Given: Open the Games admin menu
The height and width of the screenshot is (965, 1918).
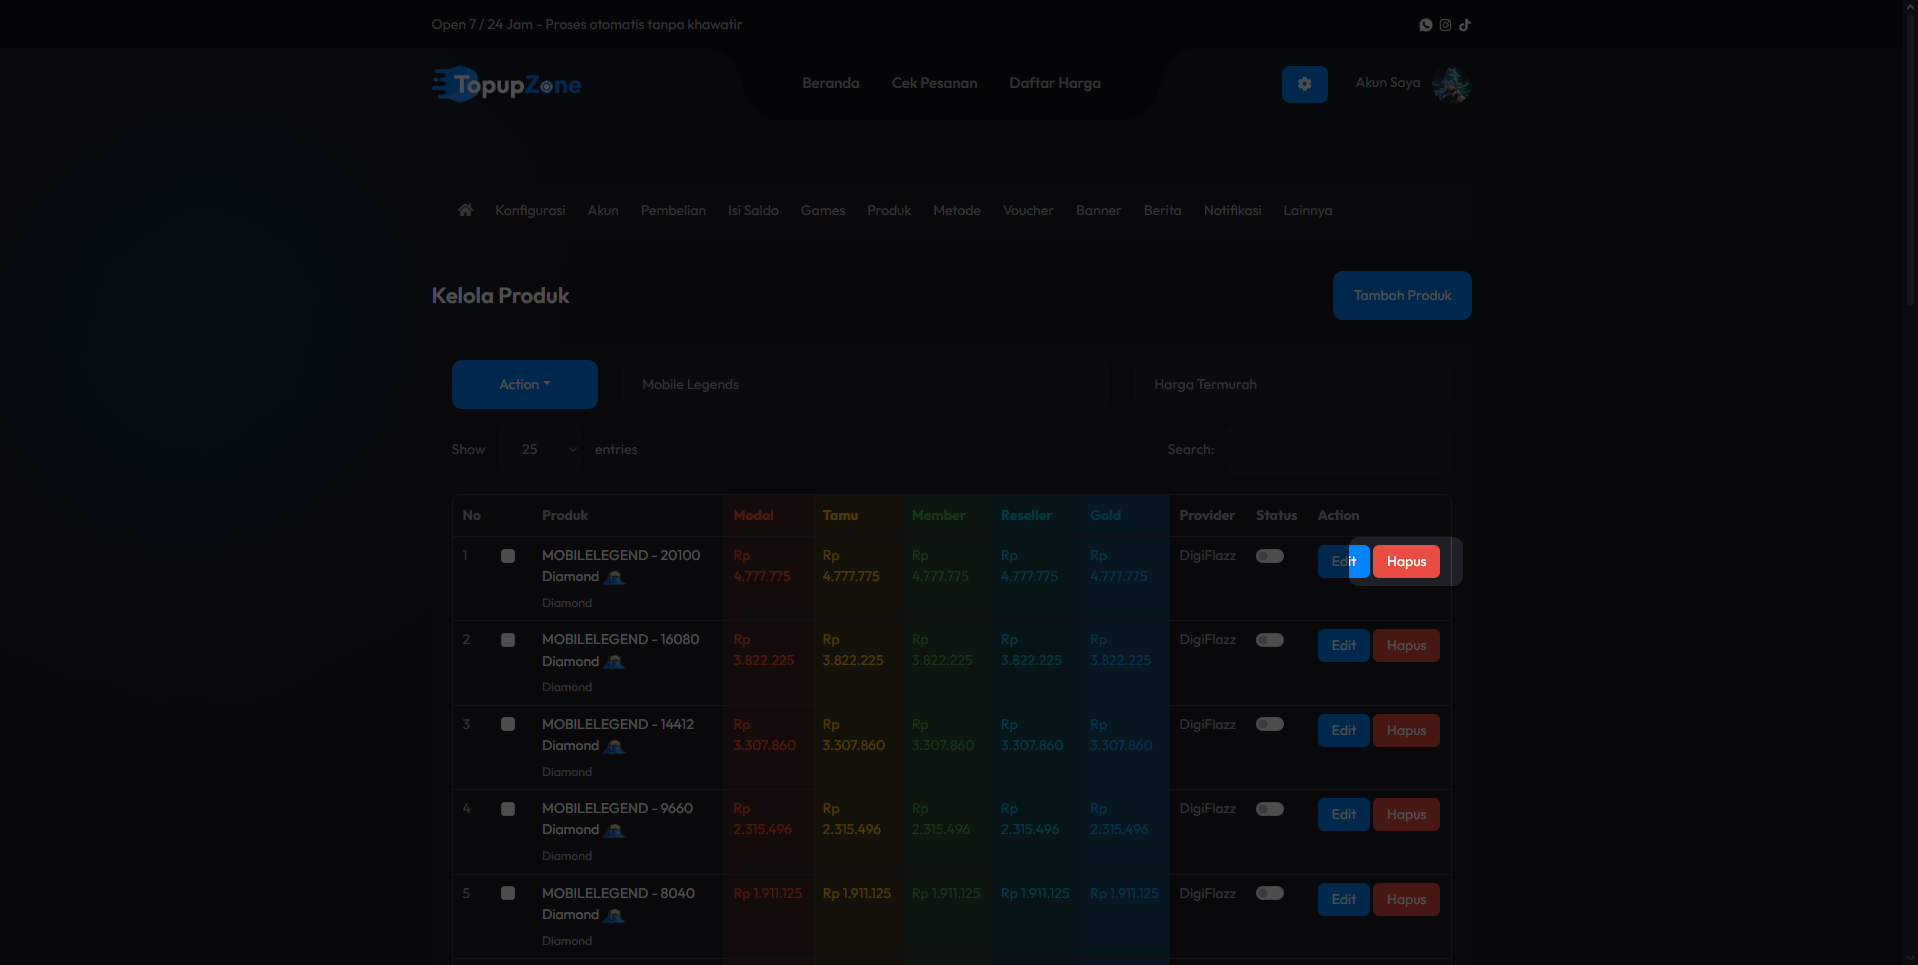Looking at the screenshot, I should pyautogui.click(x=823, y=210).
